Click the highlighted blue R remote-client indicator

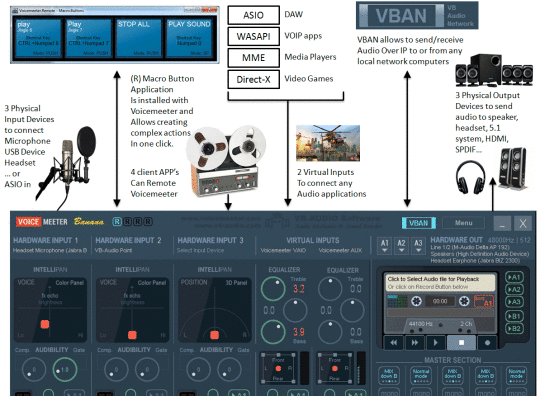[117, 221]
